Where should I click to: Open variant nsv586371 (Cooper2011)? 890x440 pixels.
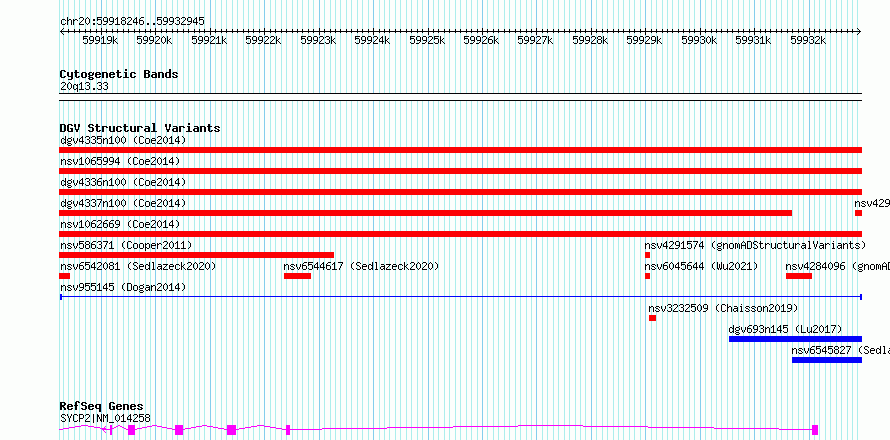click(x=126, y=245)
